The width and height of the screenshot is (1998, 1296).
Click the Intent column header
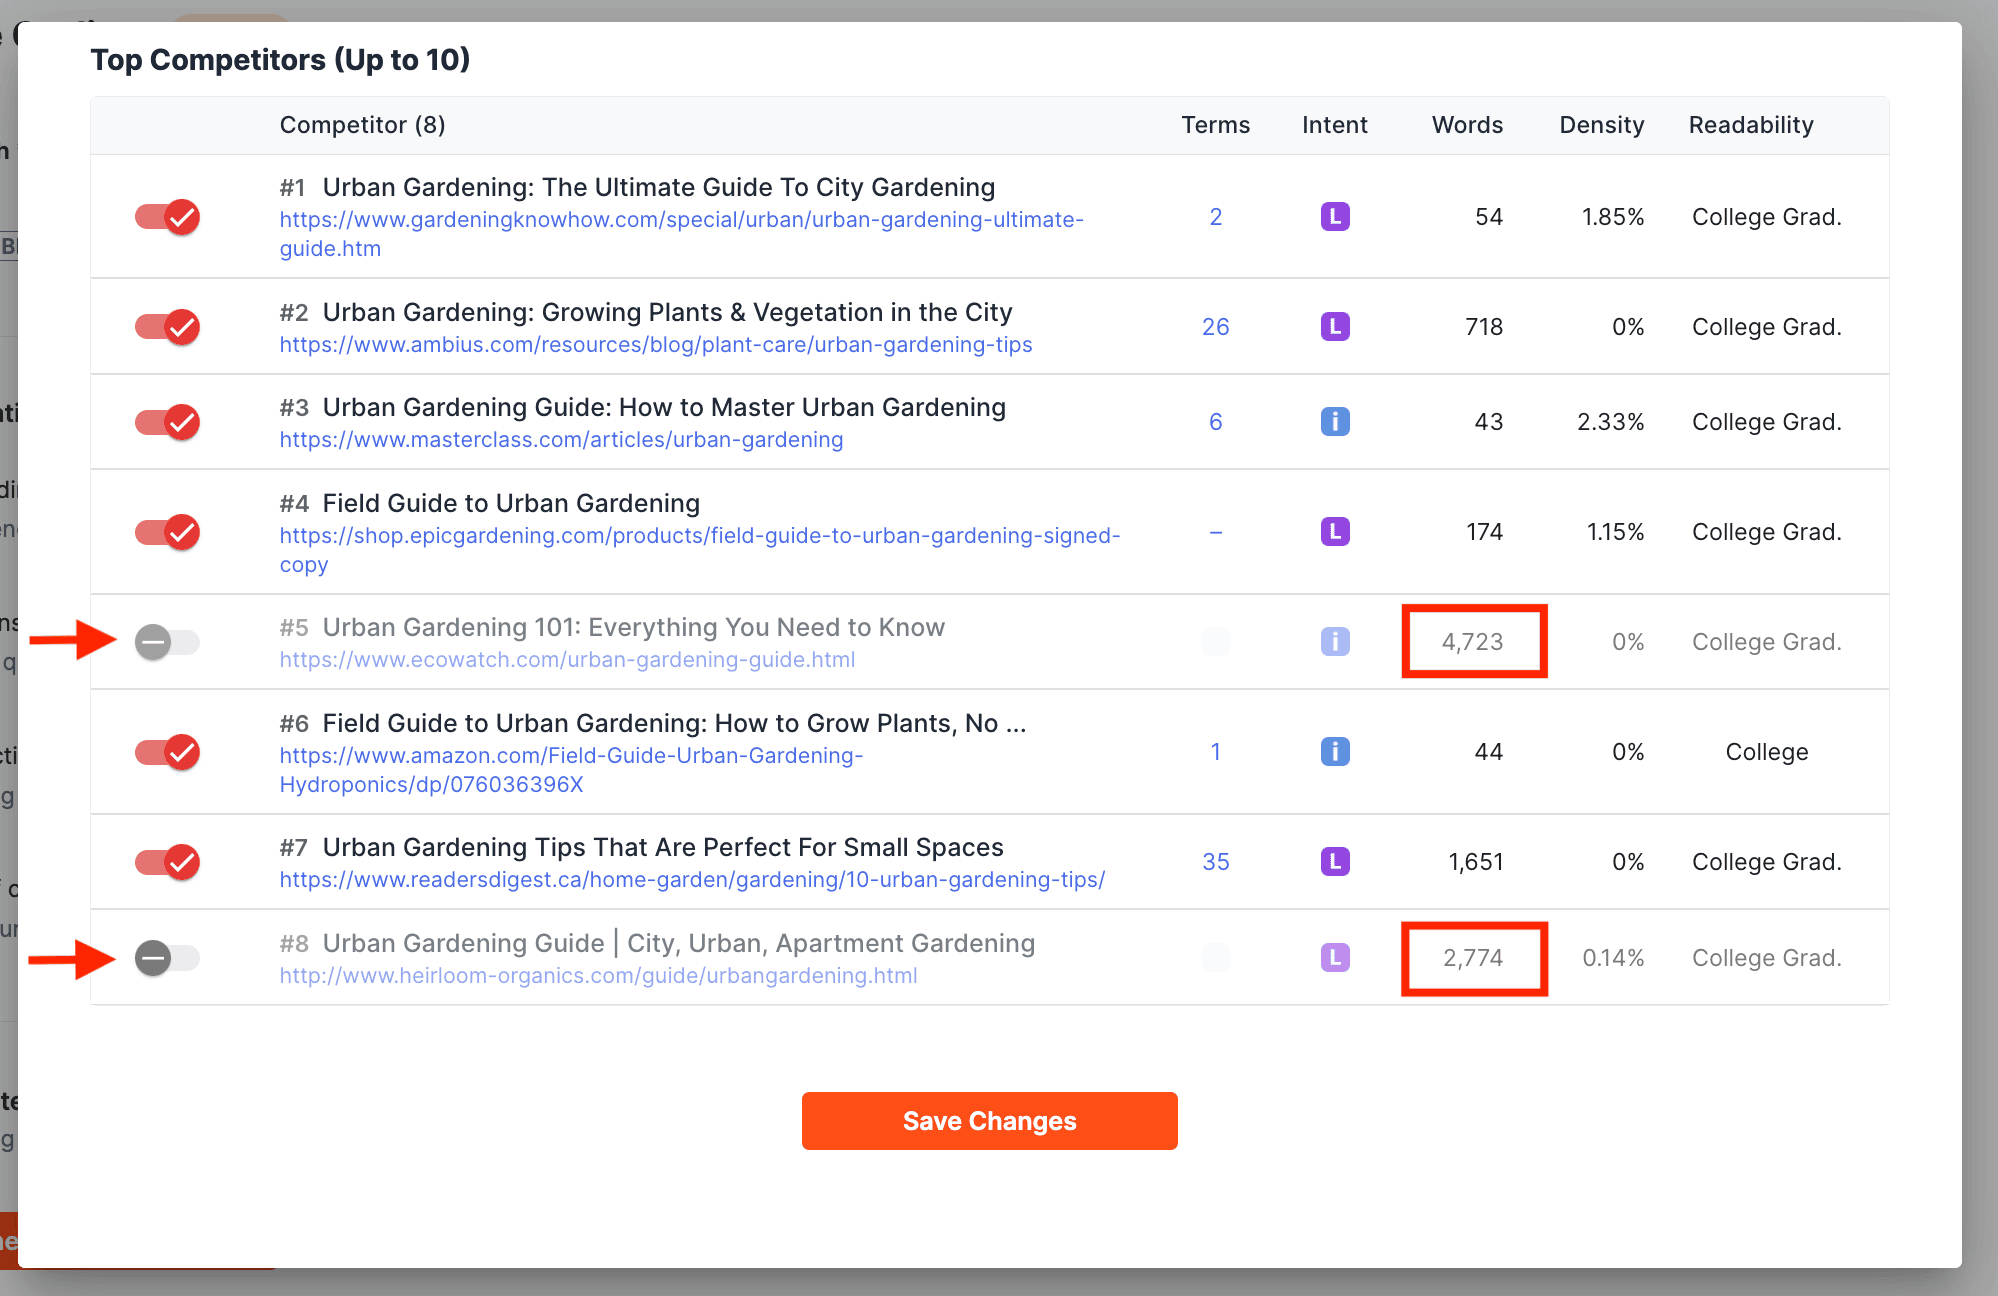(1335, 125)
